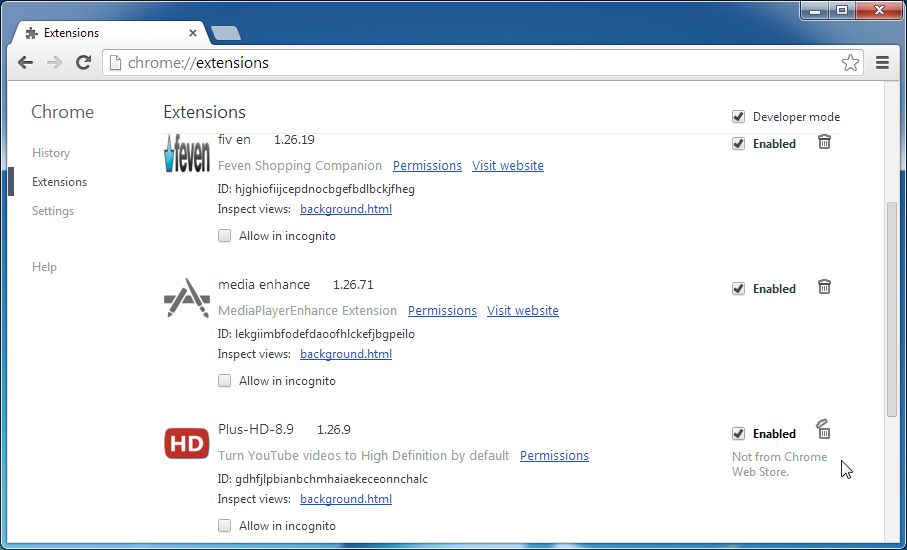Close the Extensions tab
The width and height of the screenshot is (907, 550).
(x=193, y=33)
